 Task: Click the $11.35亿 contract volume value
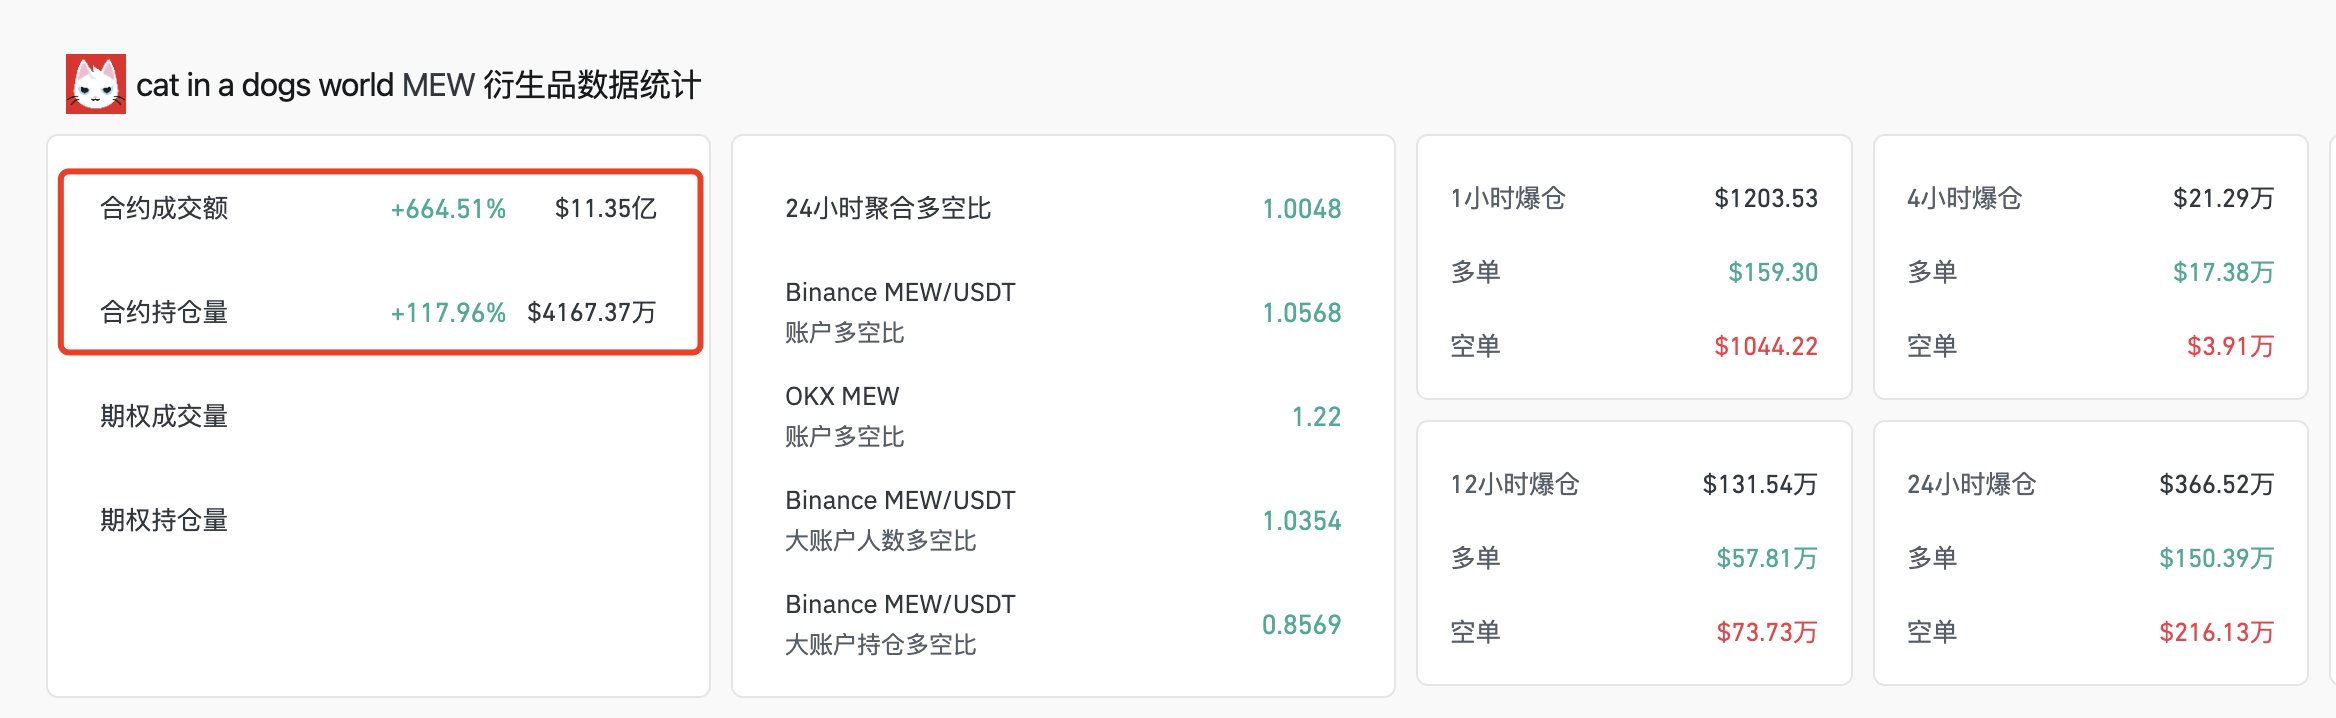pyautogui.click(x=605, y=208)
